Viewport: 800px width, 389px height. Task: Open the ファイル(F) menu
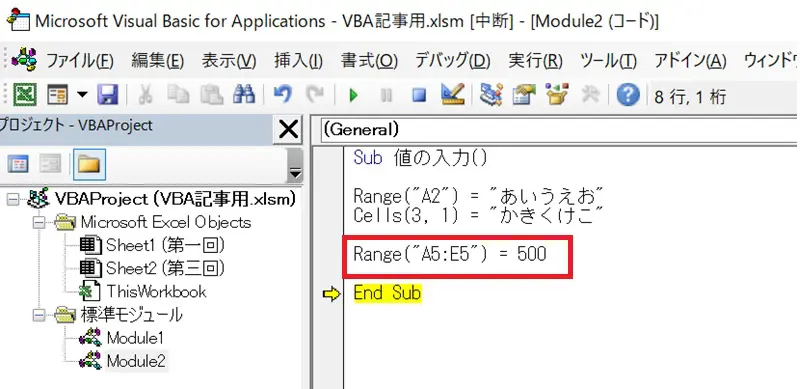coord(80,61)
